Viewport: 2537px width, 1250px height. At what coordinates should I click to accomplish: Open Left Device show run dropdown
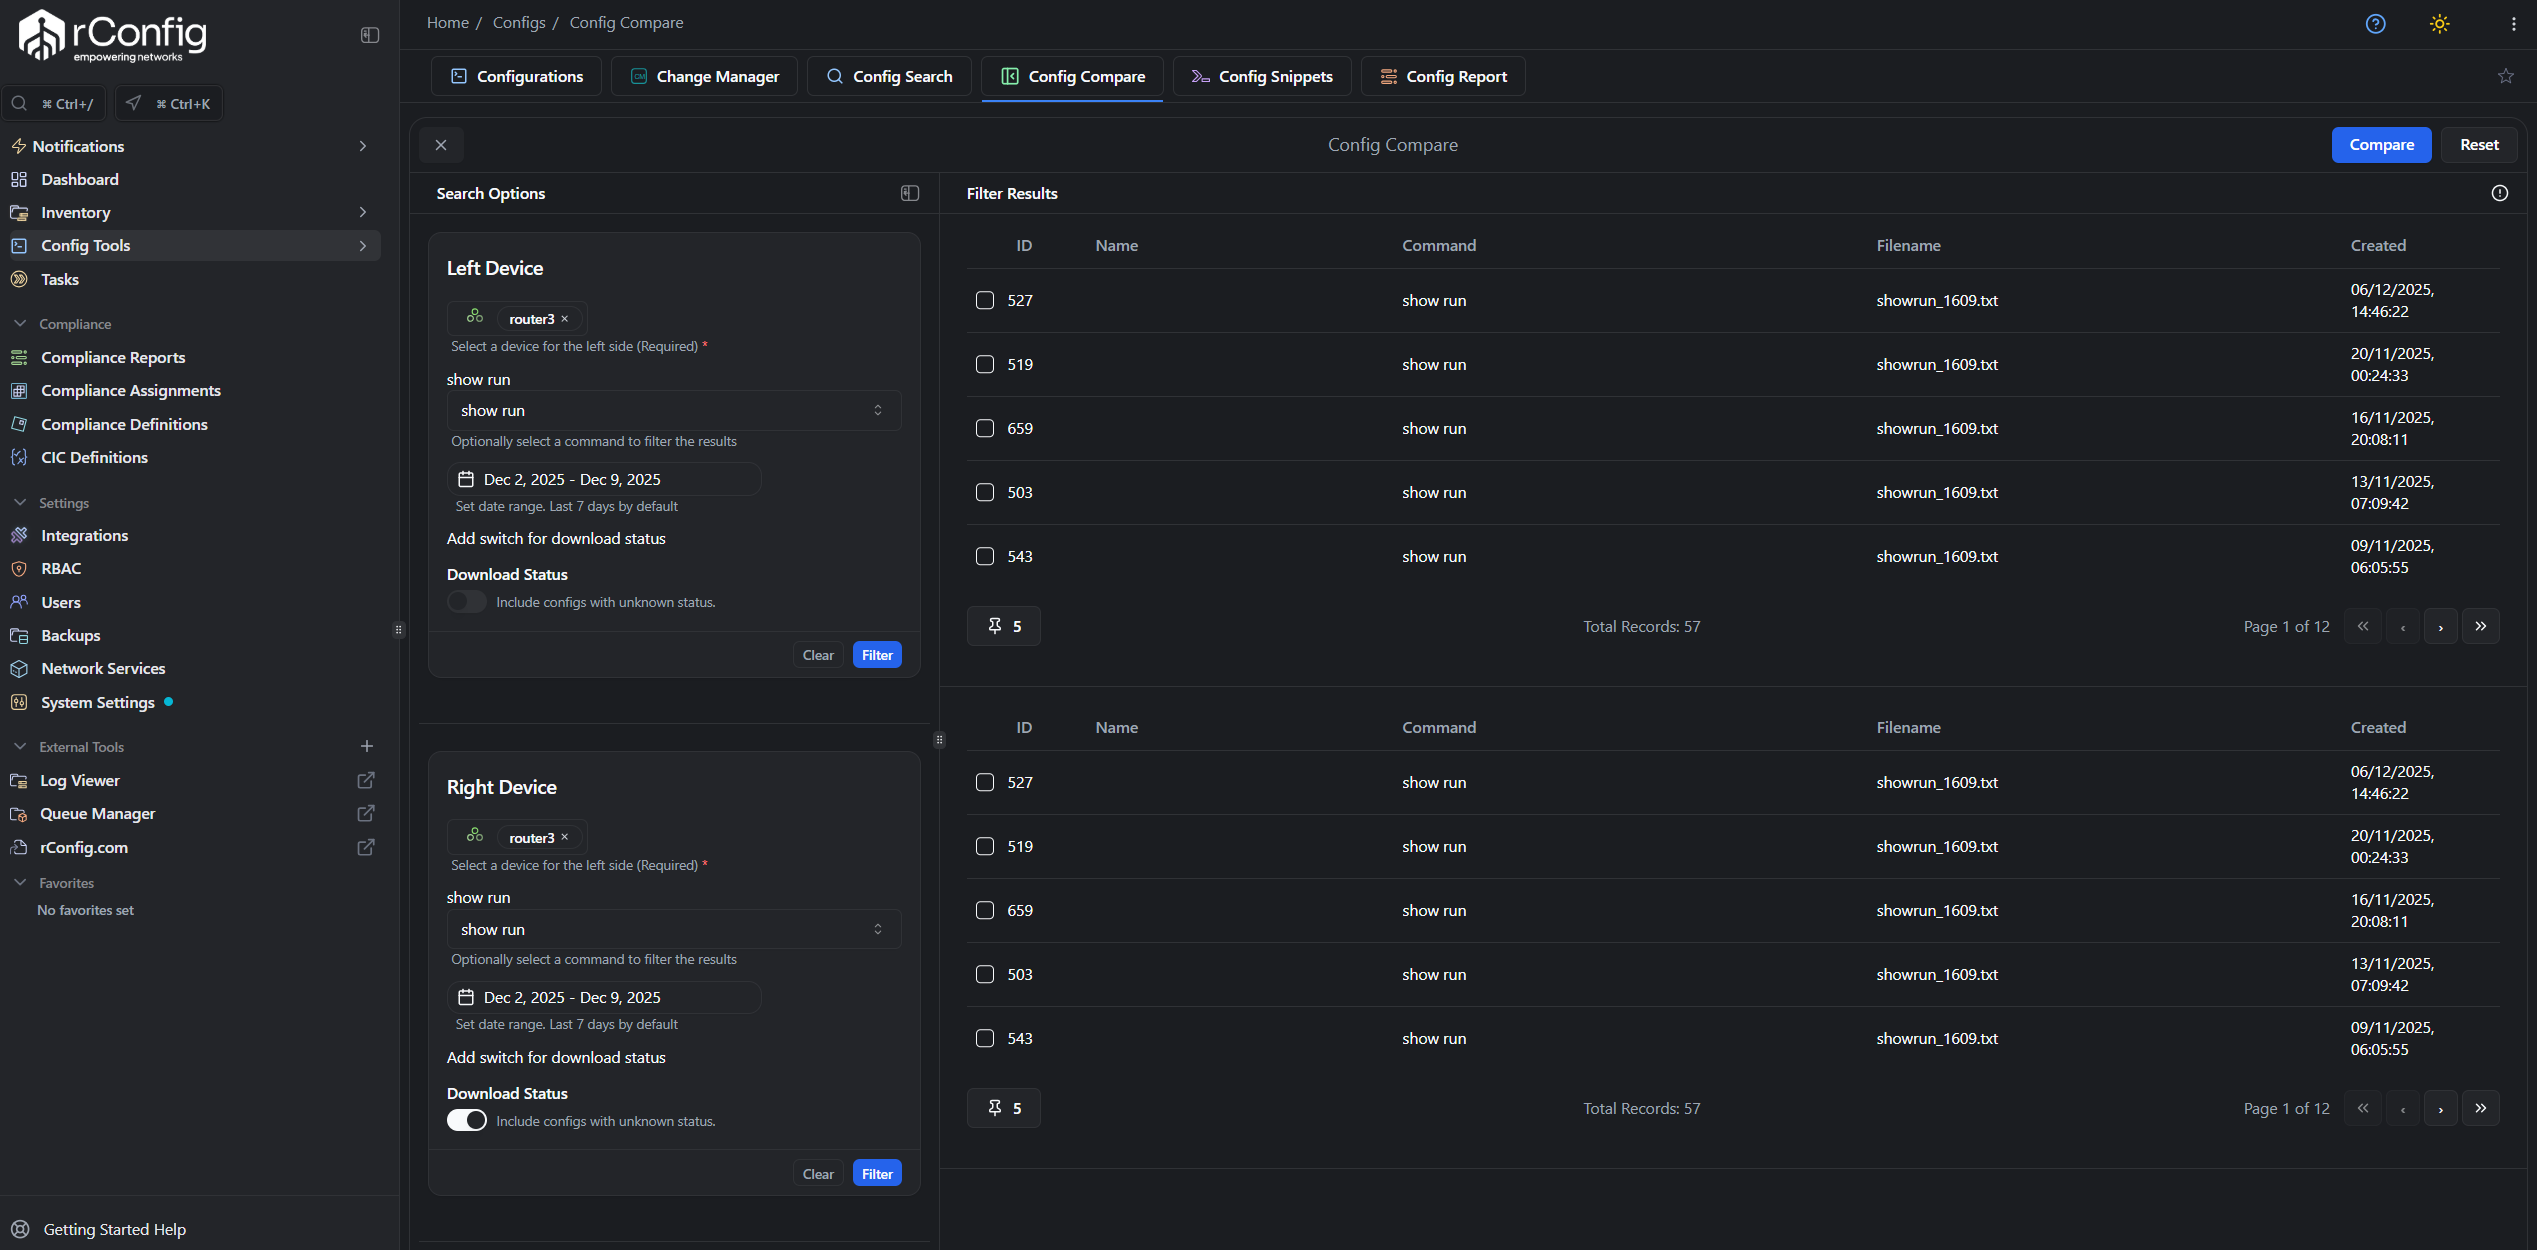(673, 410)
